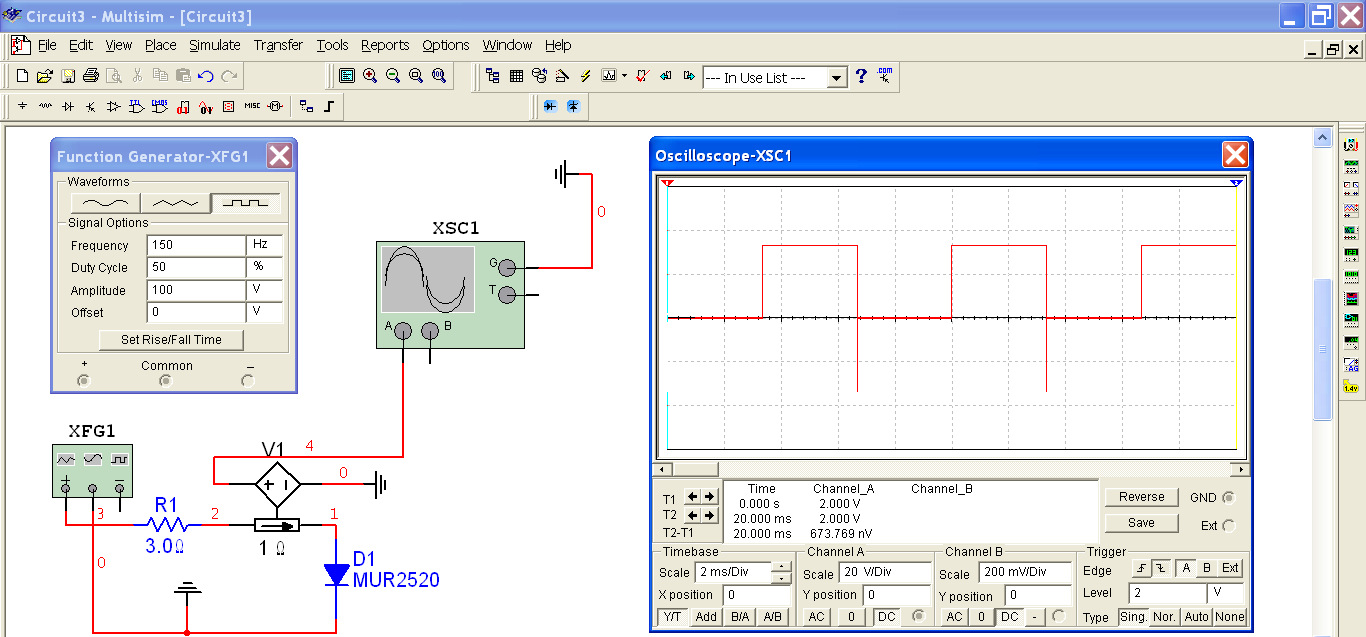Open the Diodes component group icon
This screenshot has height=637, width=1366.
coord(68,106)
